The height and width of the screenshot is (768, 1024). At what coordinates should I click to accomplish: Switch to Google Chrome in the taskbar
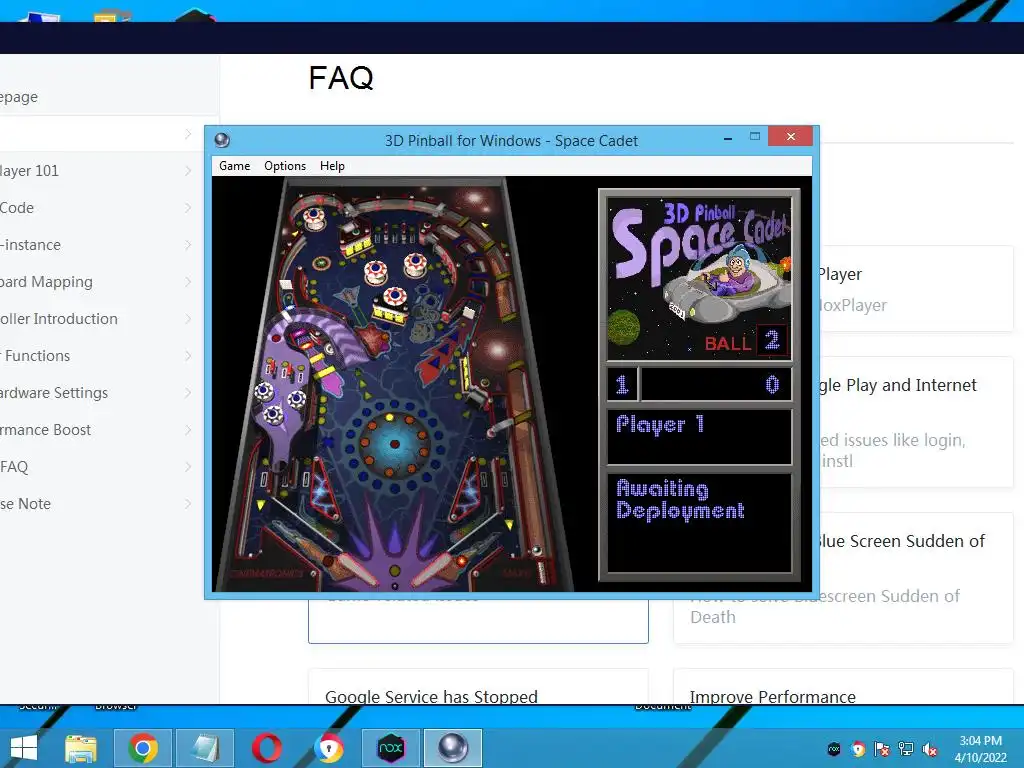coord(143,748)
